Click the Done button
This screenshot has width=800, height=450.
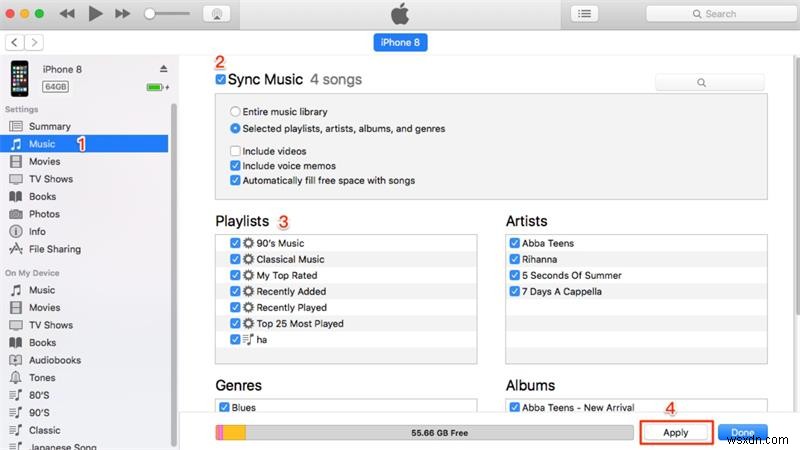coord(742,432)
